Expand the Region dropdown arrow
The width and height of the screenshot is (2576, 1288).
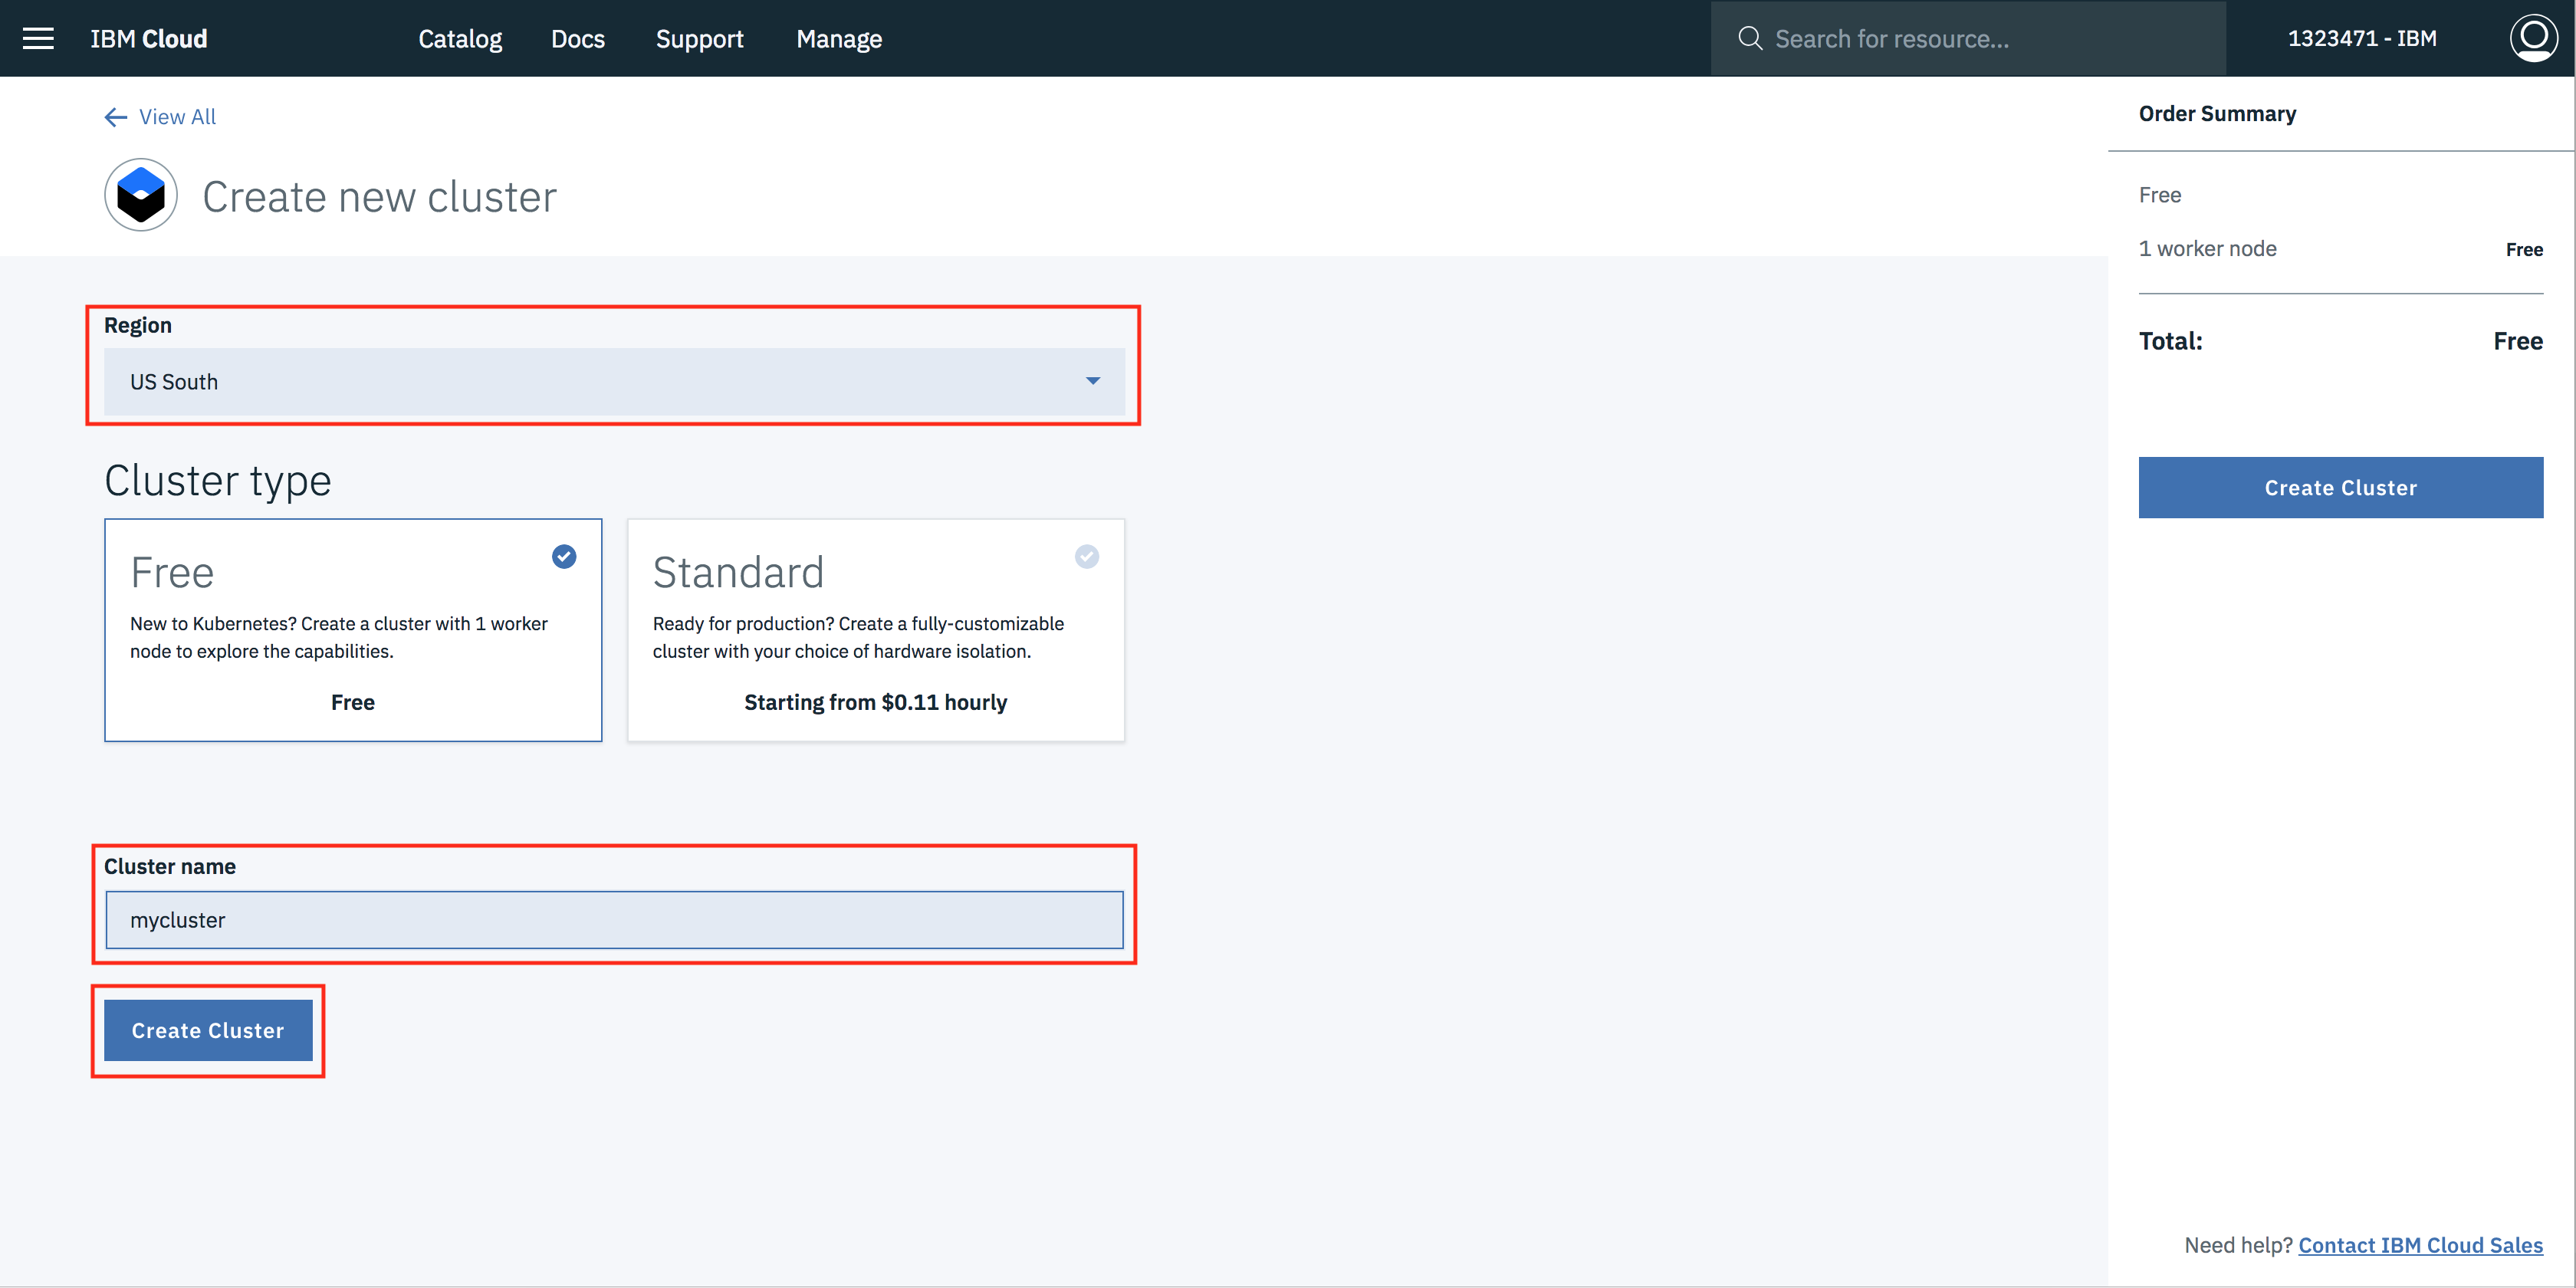coord(1092,381)
